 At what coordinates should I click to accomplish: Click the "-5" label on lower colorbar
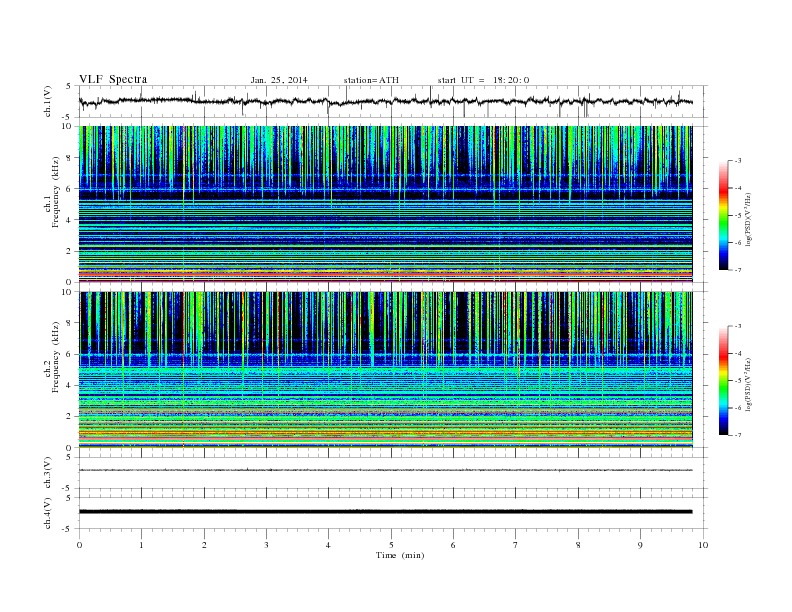738,381
